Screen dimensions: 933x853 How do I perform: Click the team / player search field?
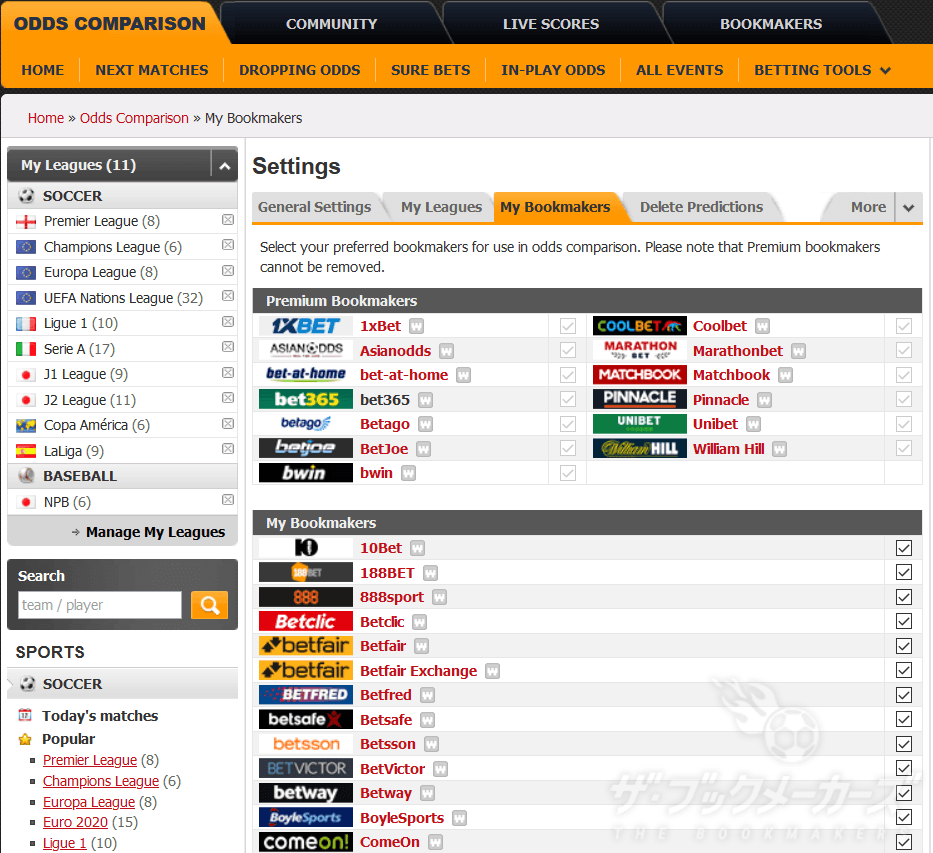[x=99, y=605]
